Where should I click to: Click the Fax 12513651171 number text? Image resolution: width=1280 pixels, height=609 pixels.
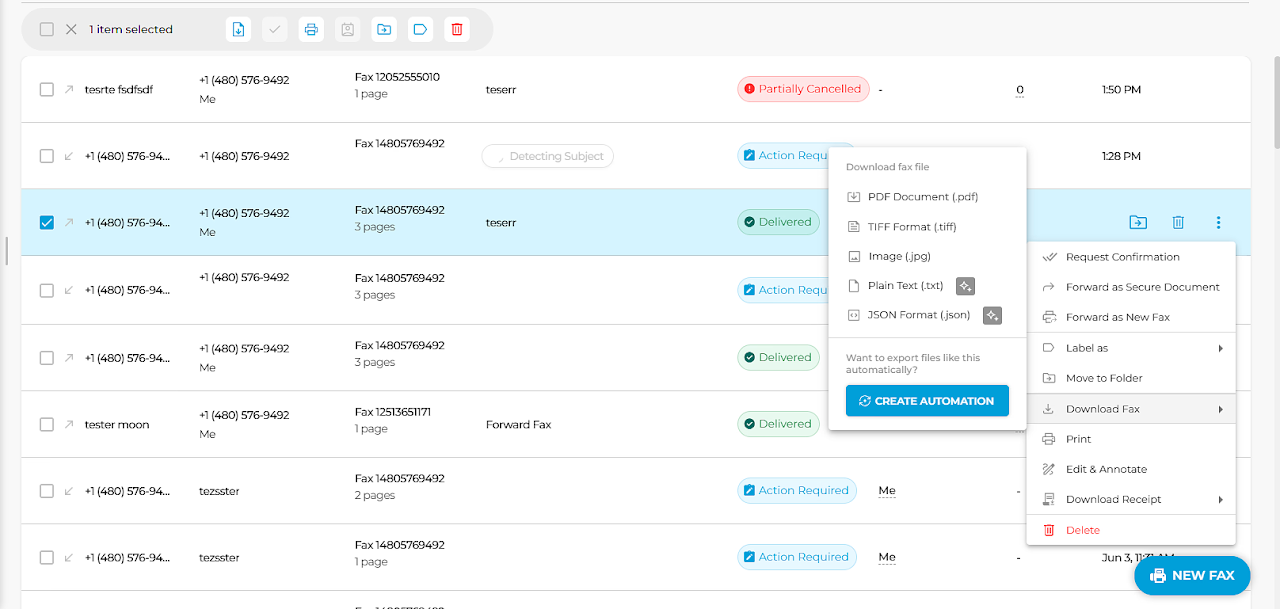[x=393, y=412]
